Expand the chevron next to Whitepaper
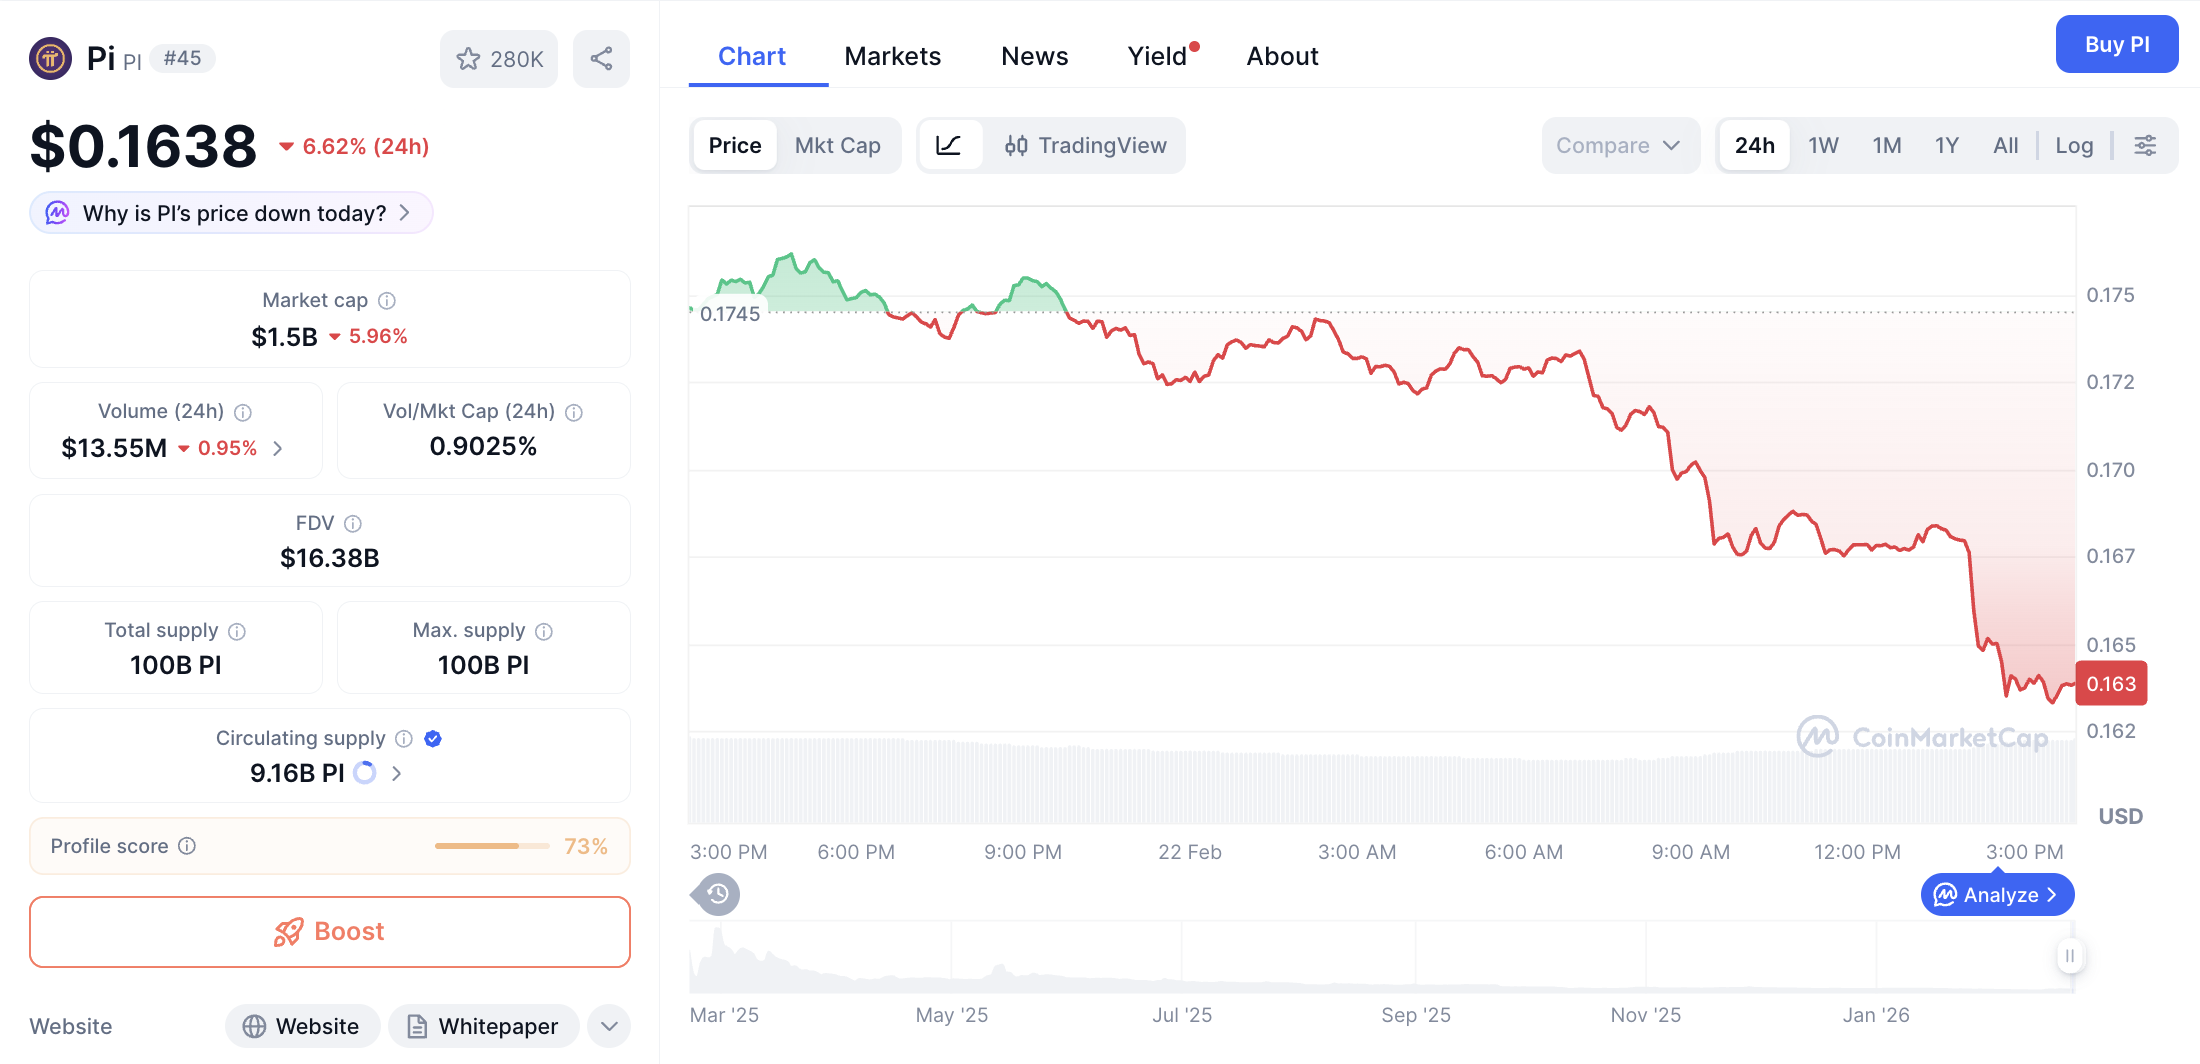Viewport: 2200px width, 1064px height. click(x=608, y=1026)
